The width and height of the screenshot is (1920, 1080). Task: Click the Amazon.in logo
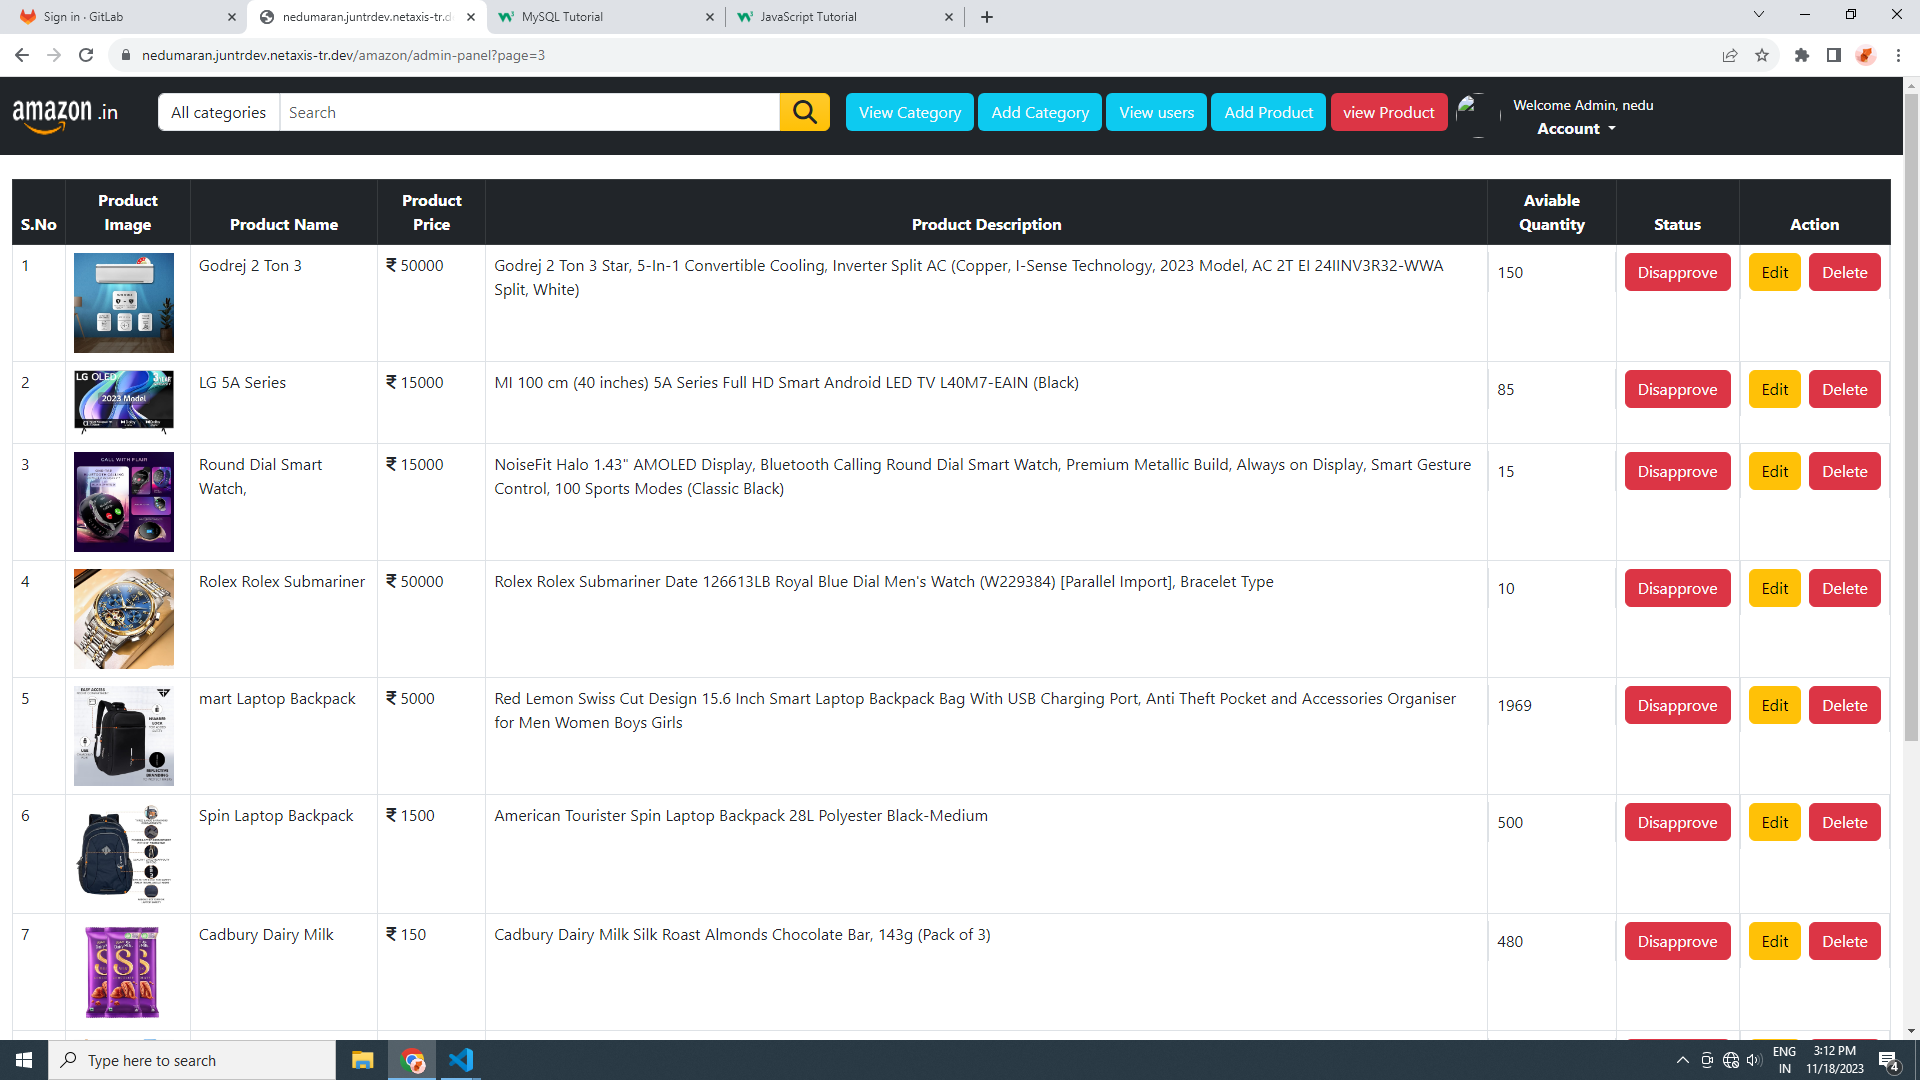[x=64, y=114]
